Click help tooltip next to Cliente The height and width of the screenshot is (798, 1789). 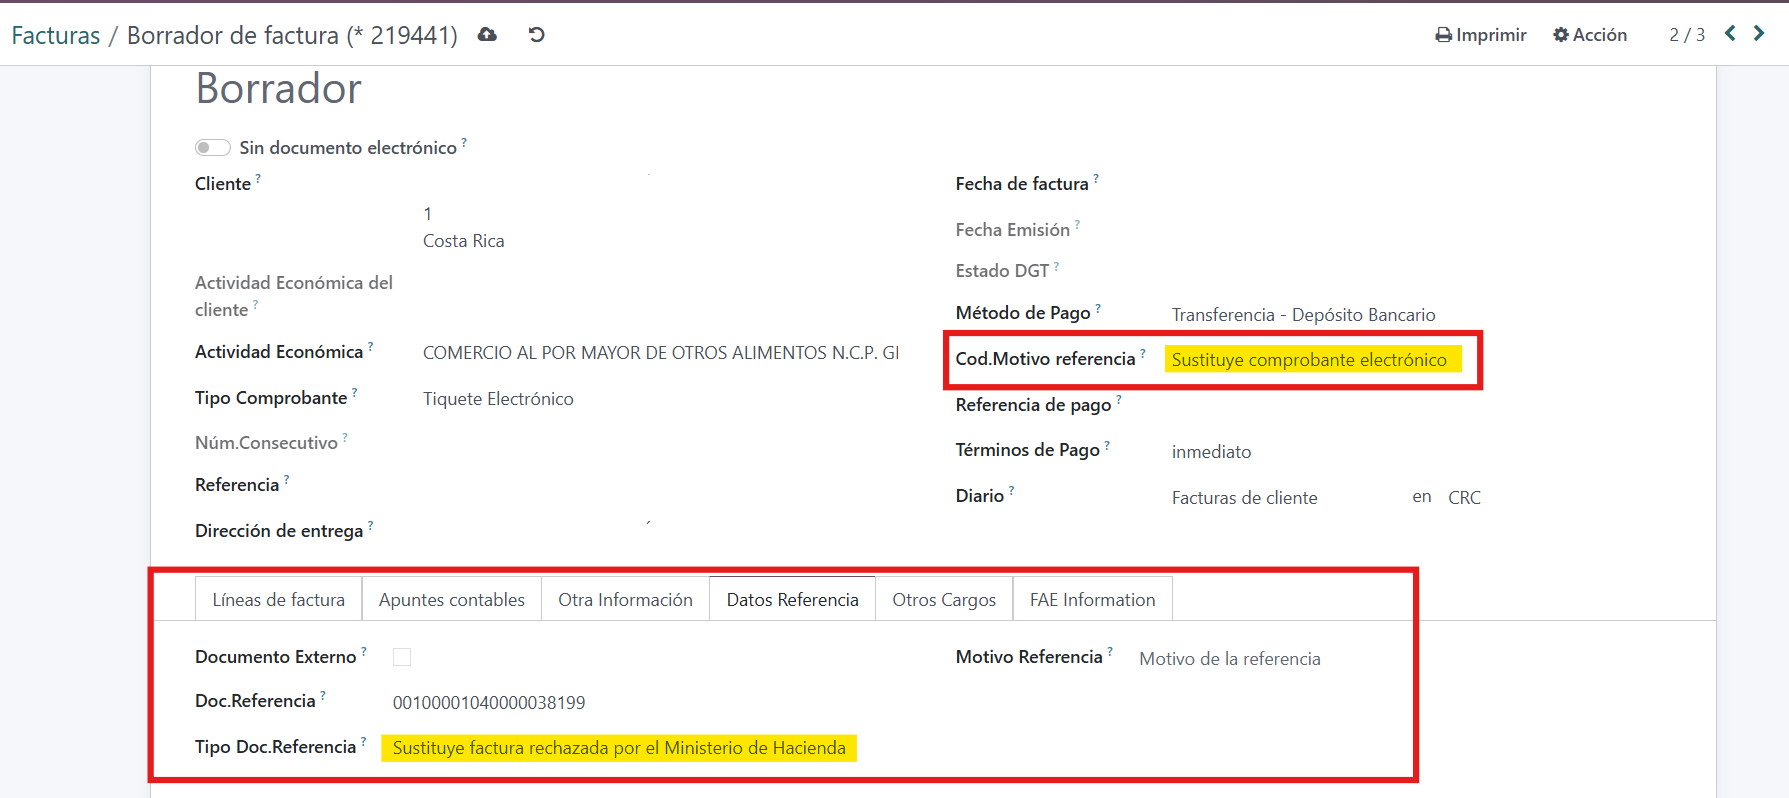pyautogui.click(x=258, y=178)
